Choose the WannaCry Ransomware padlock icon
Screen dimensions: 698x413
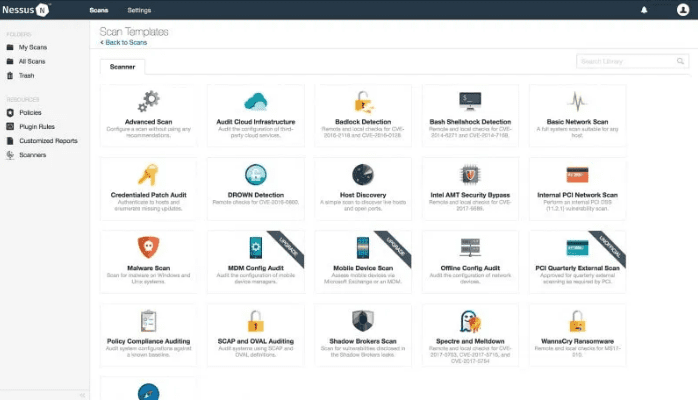[577, 321]
